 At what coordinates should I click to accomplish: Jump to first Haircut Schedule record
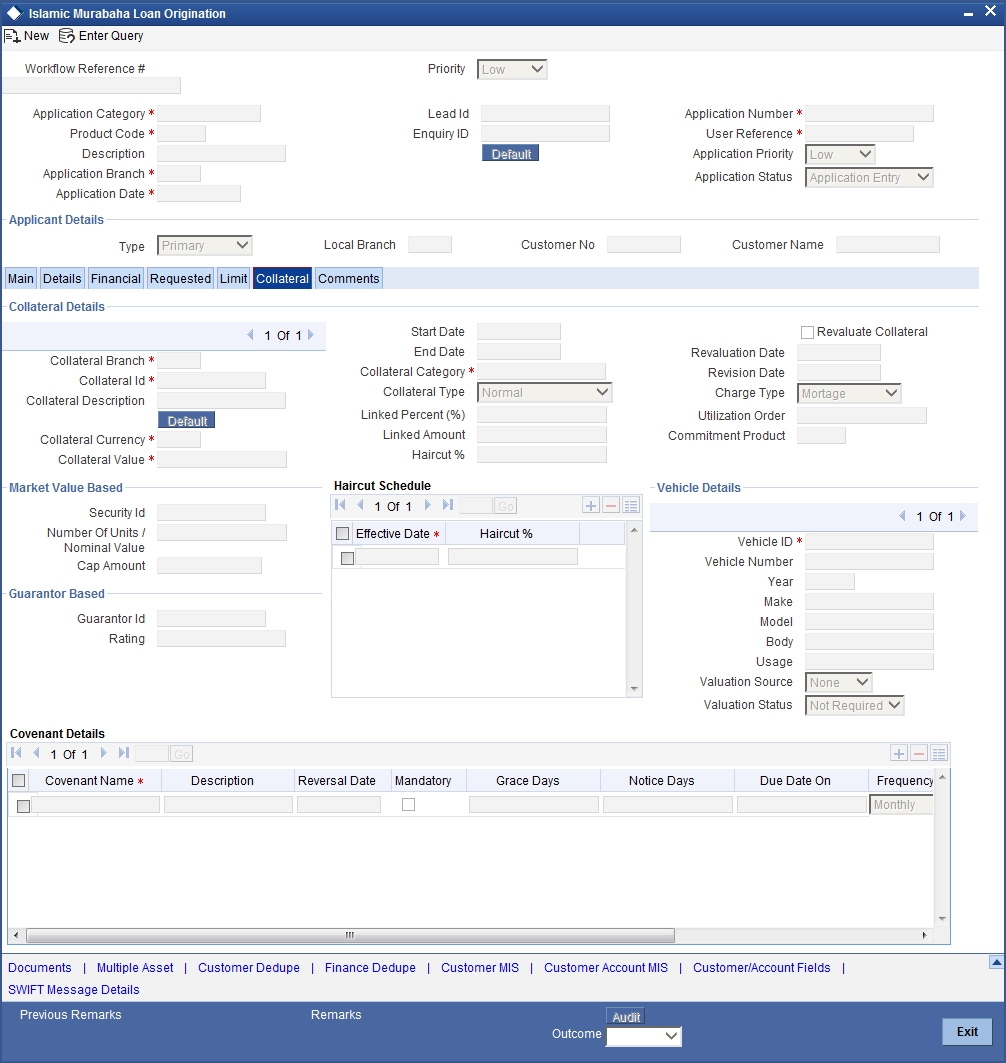click(340, 505)
